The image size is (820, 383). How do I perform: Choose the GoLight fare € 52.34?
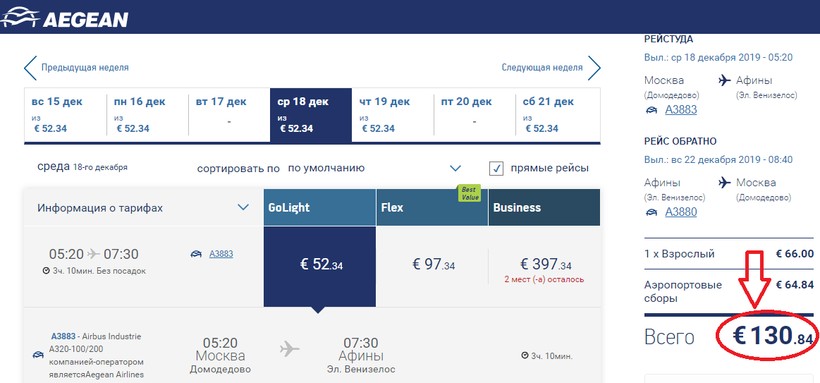[320, 267]
